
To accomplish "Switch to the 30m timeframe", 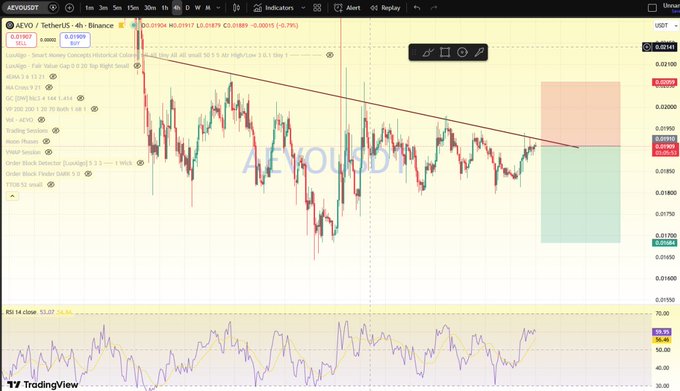I will point(150,8).
